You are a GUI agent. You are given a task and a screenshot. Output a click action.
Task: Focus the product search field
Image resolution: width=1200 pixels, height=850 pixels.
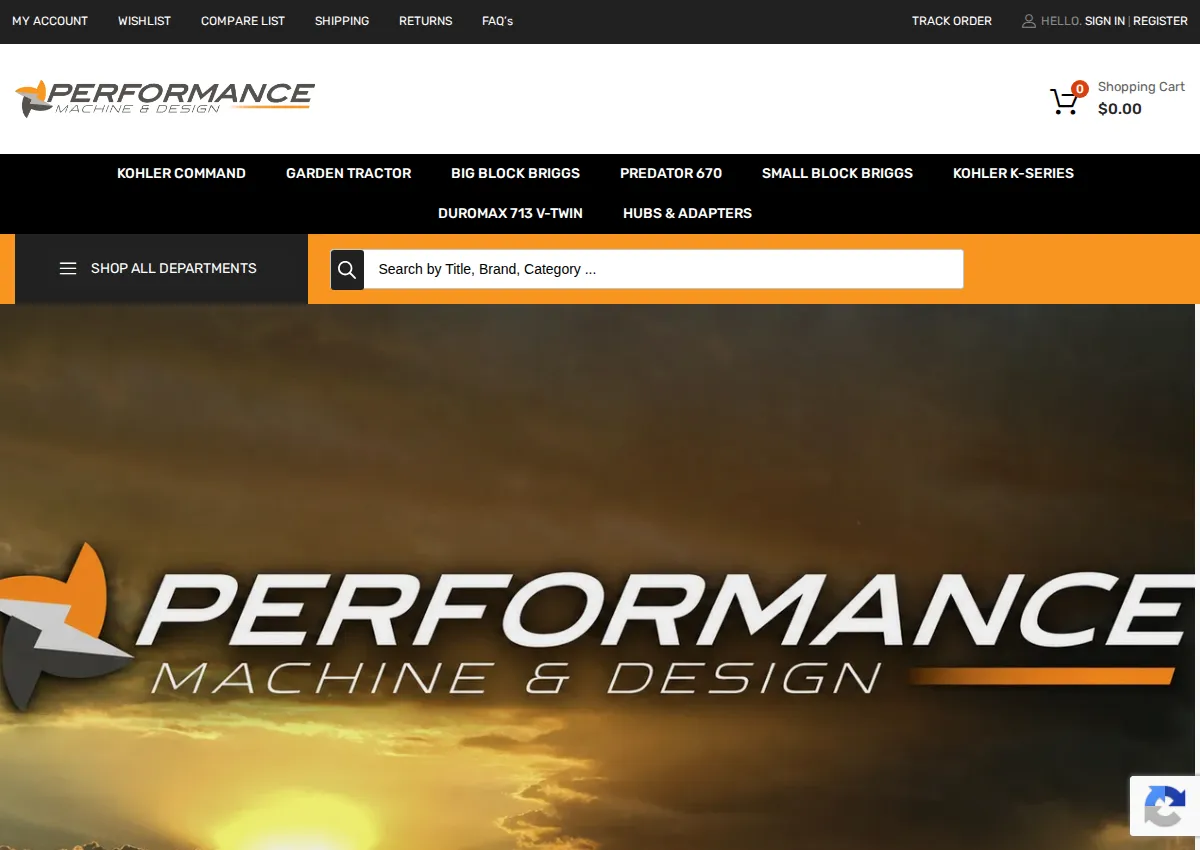tap(663, 269)
